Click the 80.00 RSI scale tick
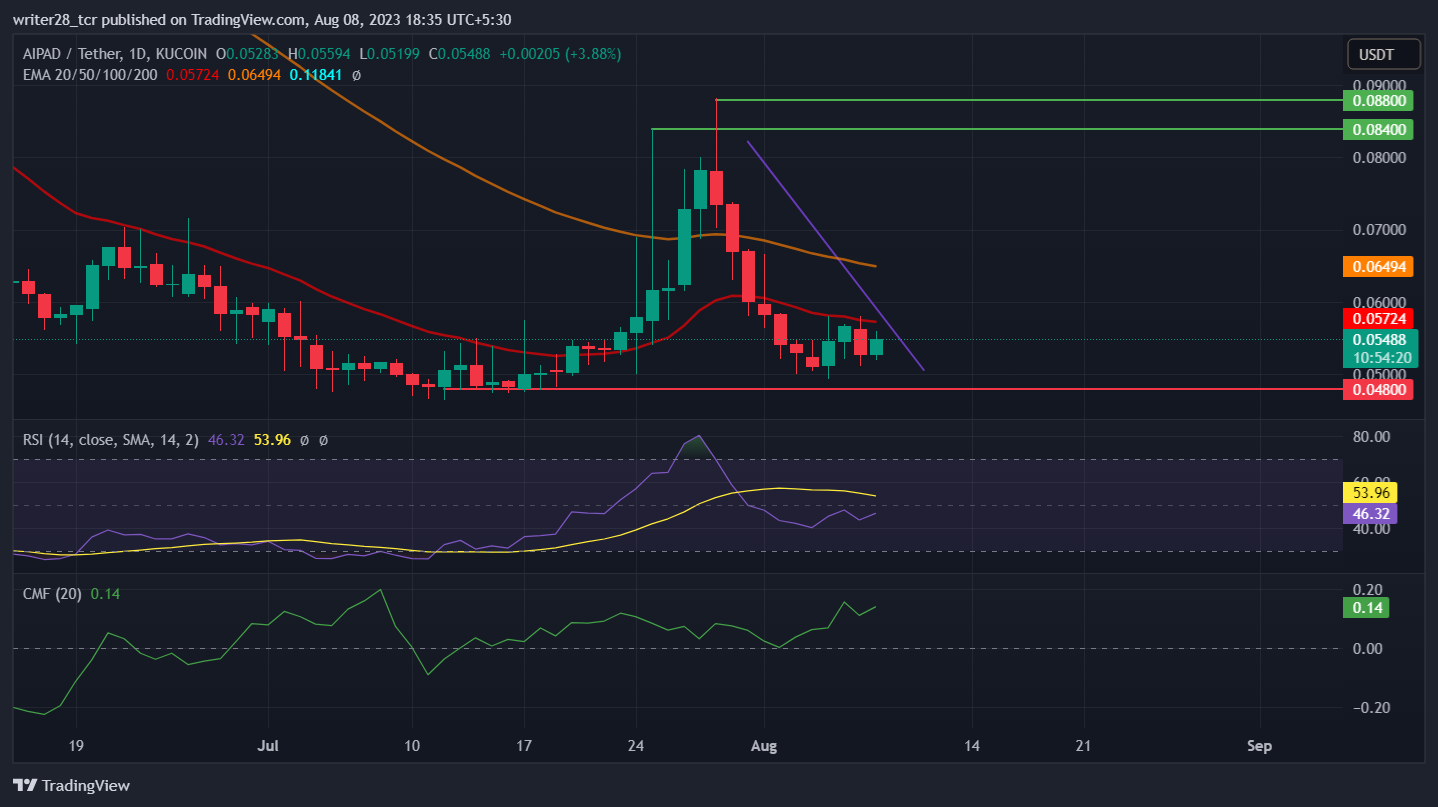Image resolution: width=1438 pixels, height=807 pixels. [x=1370, y=437]
